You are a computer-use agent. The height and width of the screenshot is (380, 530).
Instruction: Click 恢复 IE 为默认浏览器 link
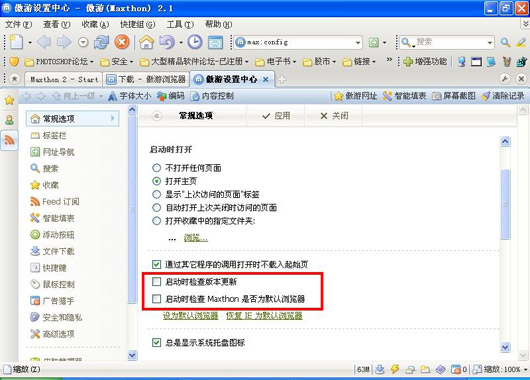point(264,316)
